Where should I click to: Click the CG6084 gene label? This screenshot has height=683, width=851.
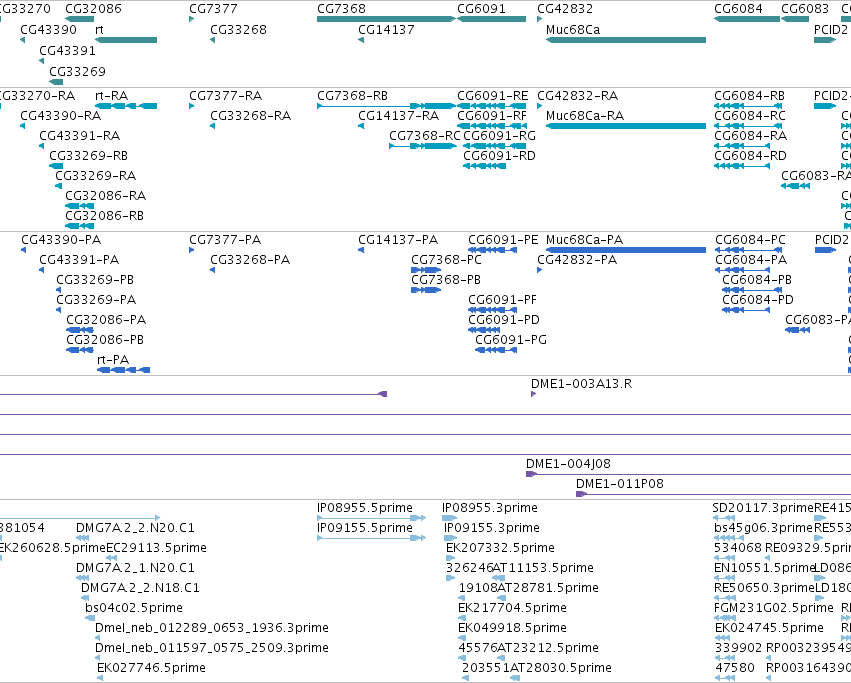739,9
